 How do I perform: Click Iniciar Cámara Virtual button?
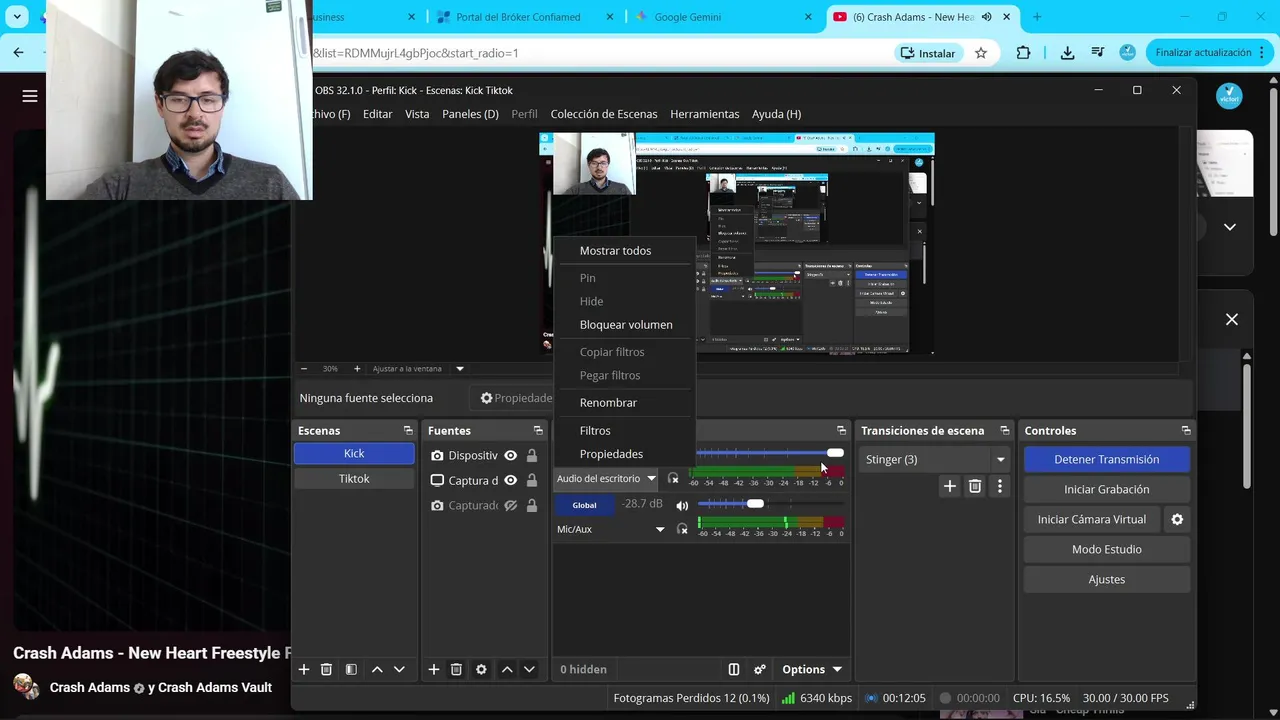[1092, 519]
